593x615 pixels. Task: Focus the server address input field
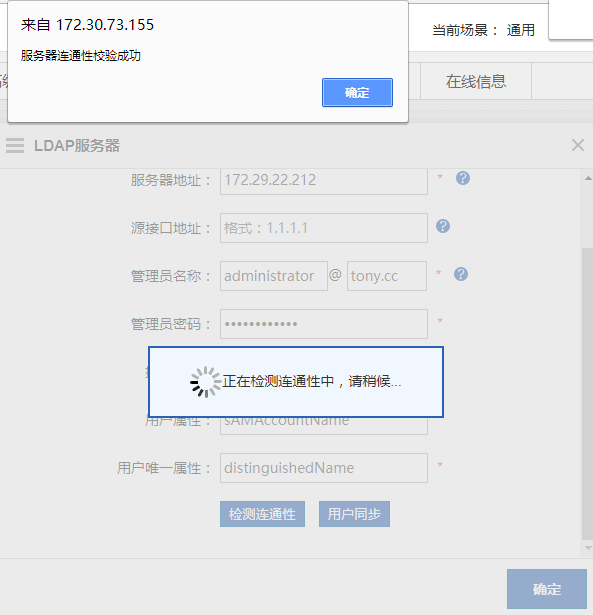coord(324,180)
